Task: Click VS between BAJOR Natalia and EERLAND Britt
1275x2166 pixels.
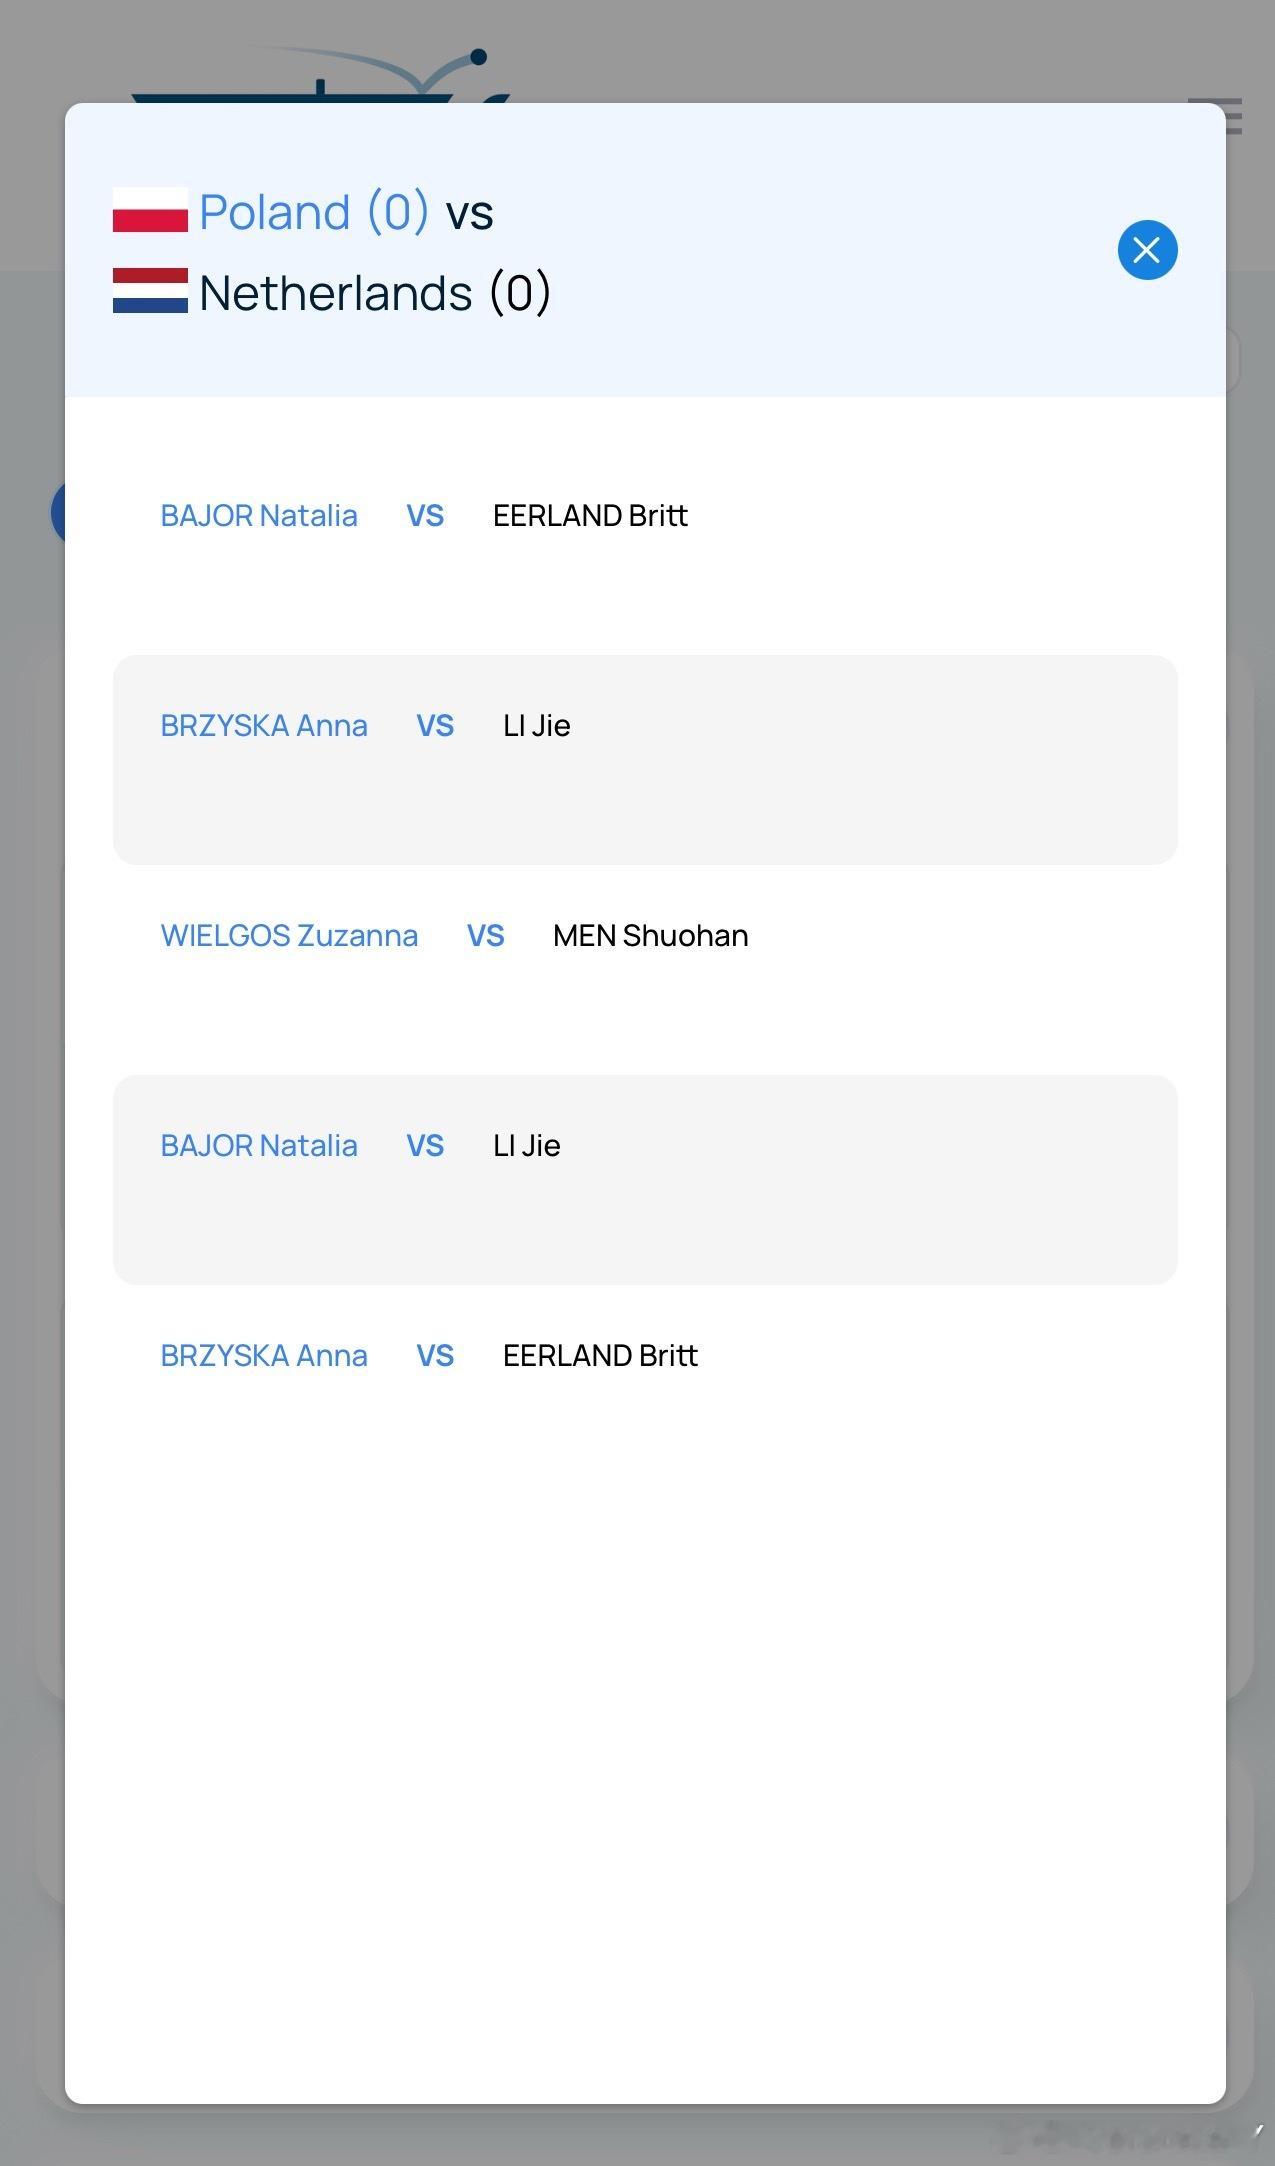Action: (x=425, y=516)
